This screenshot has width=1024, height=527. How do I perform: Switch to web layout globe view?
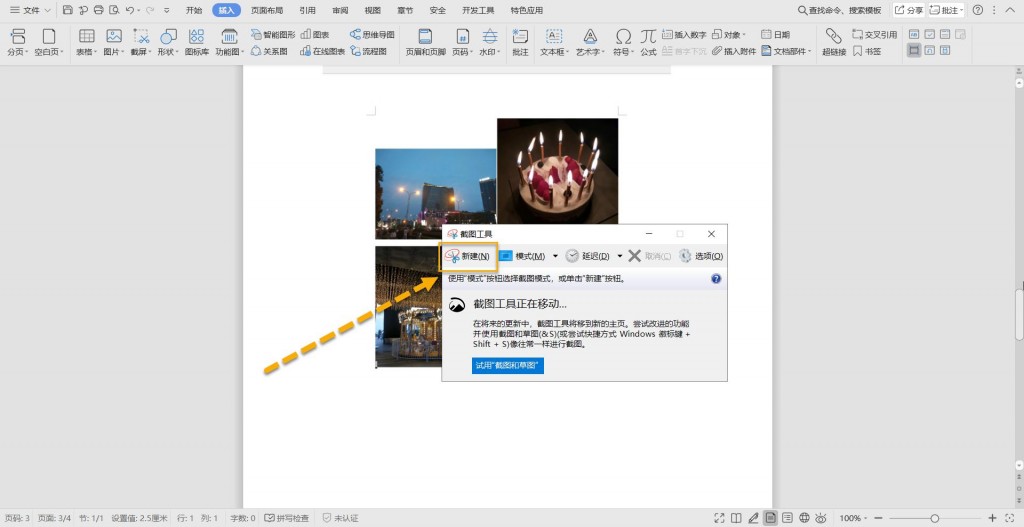point(805,518)
